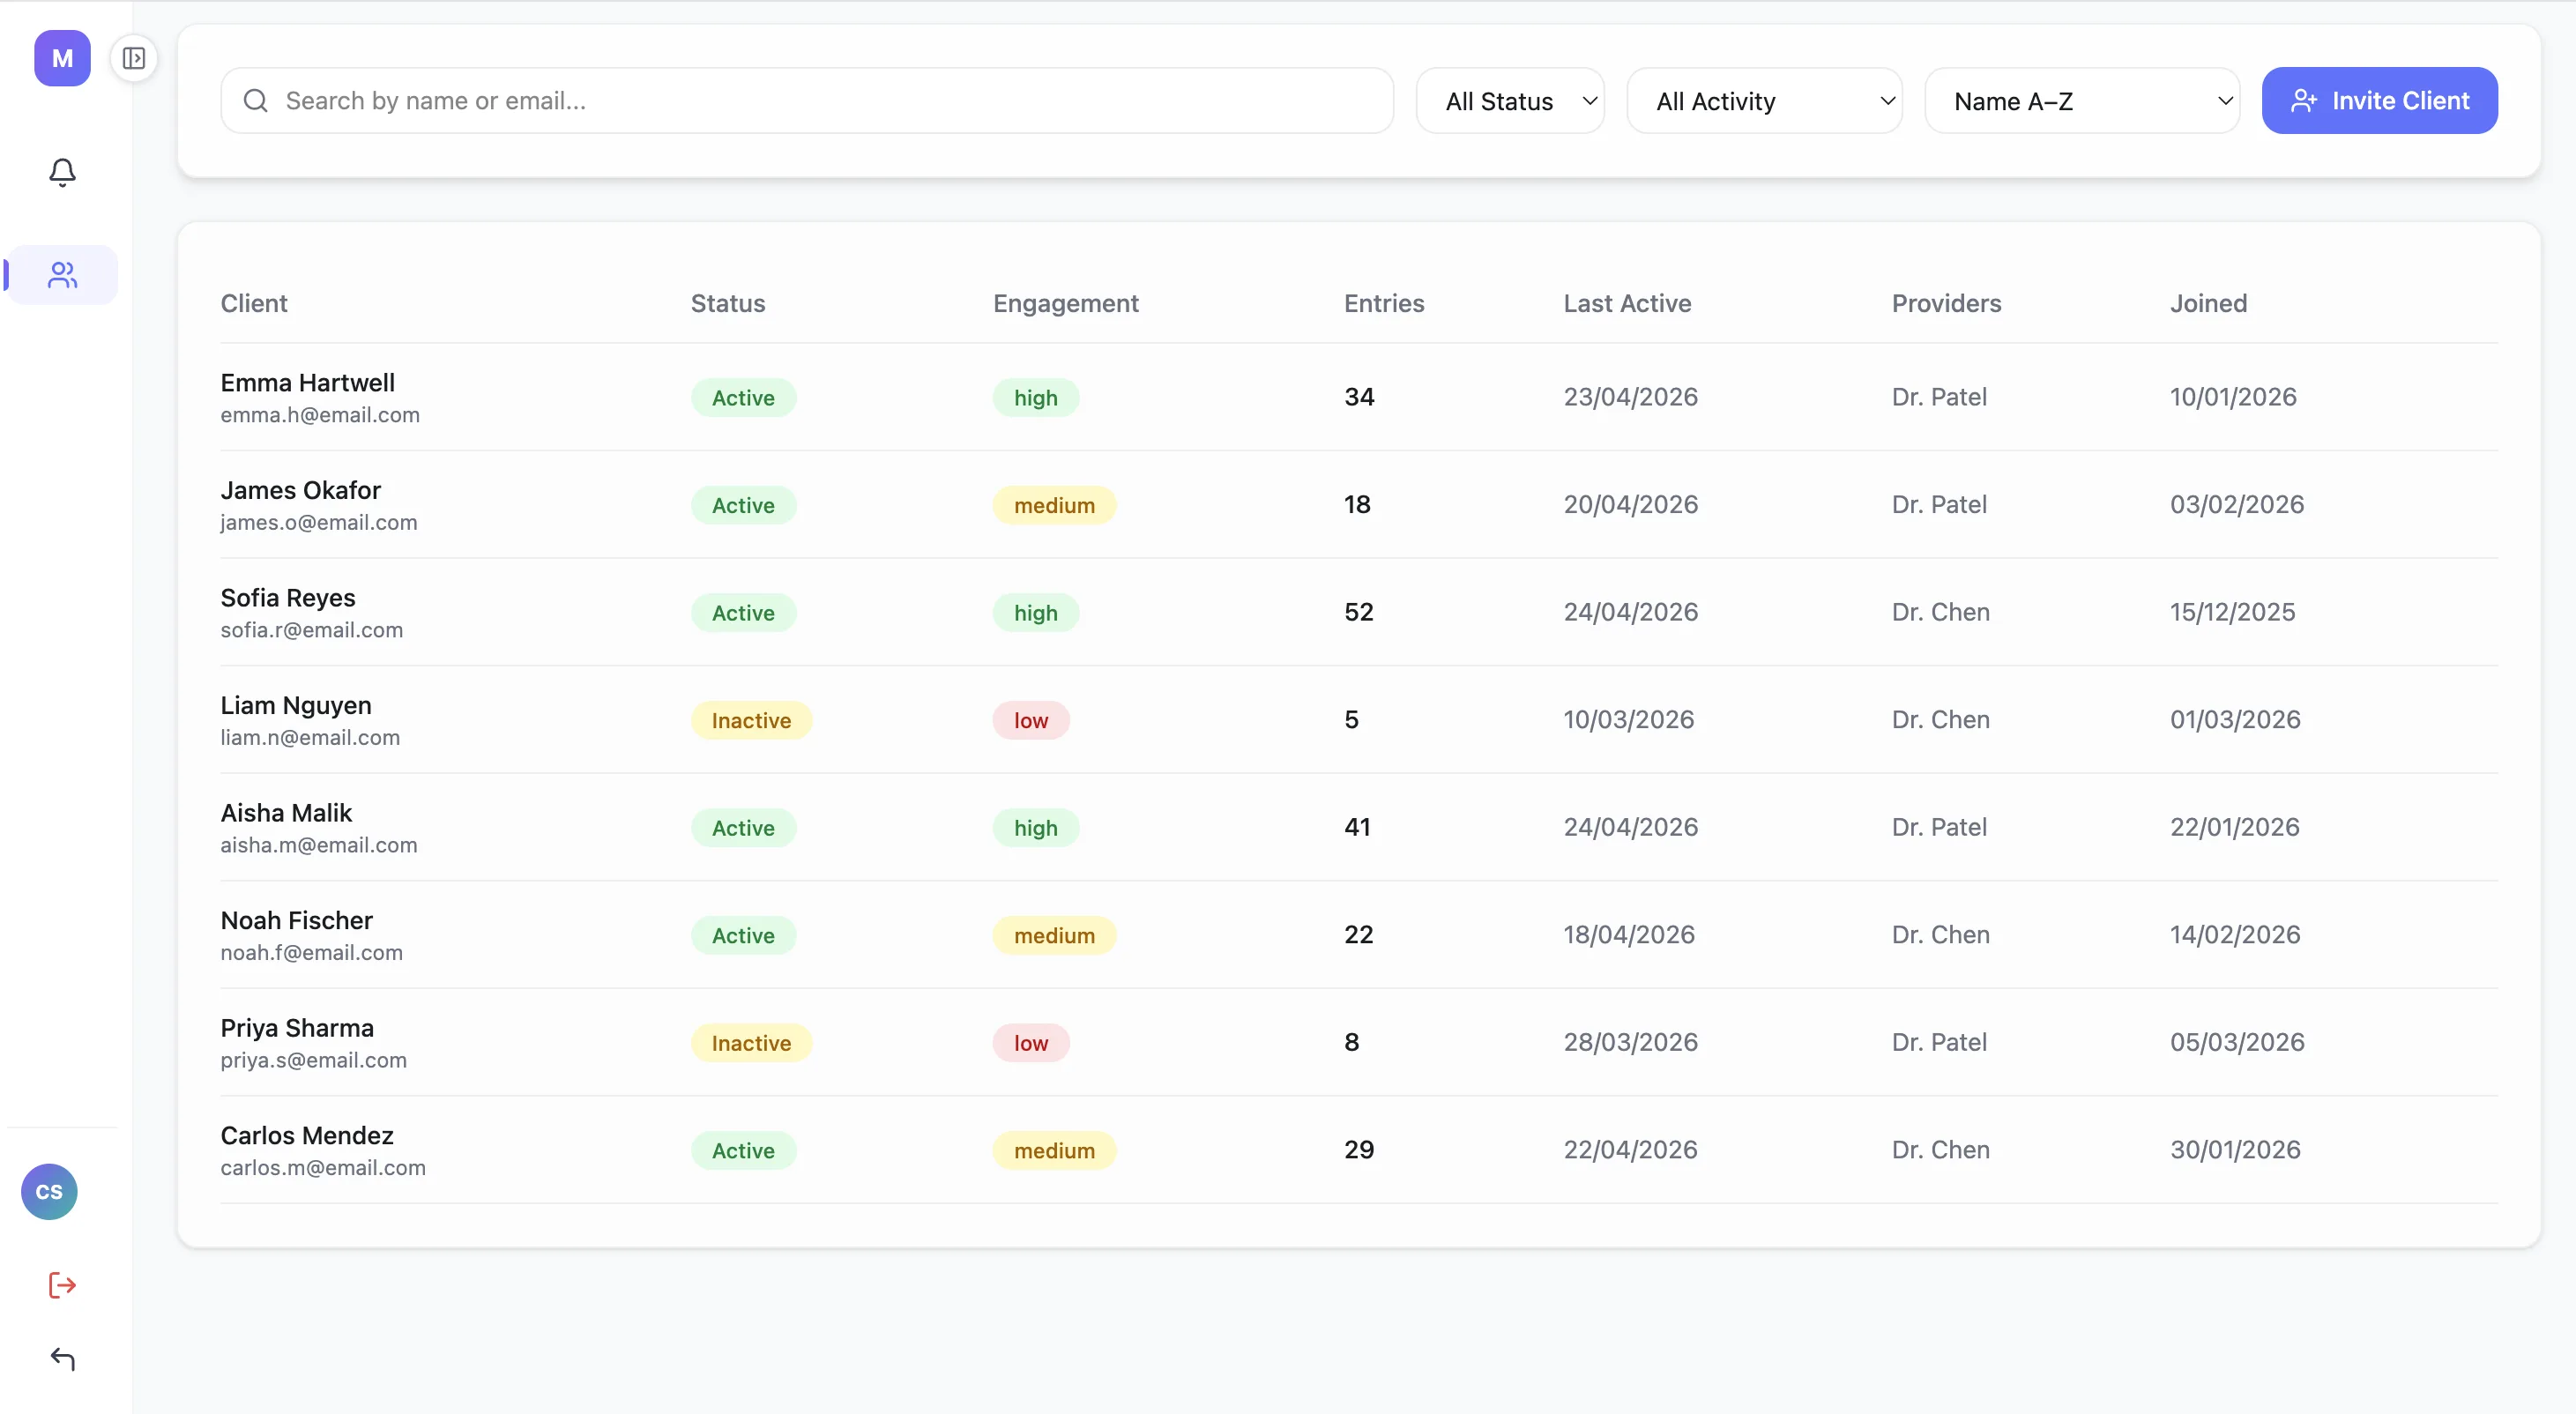Click the Engagement column header
The width and height of the screenshot is (2576, 1414).
pos(1065,303)
